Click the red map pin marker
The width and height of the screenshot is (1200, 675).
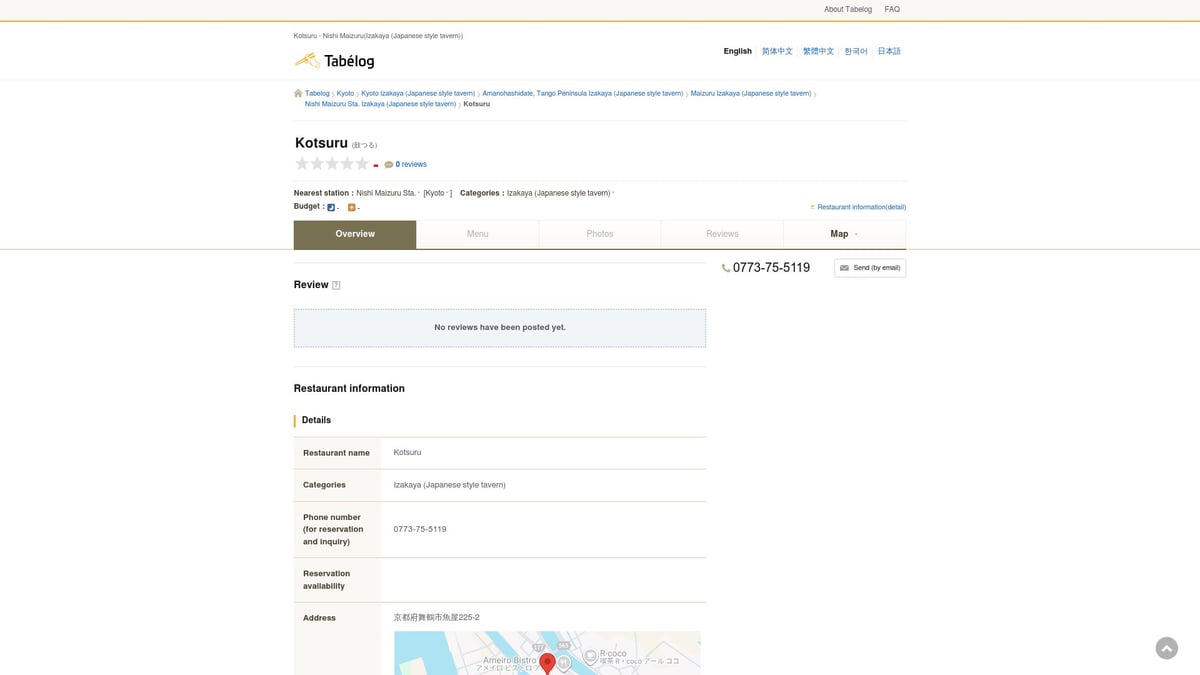click(547, 662)
